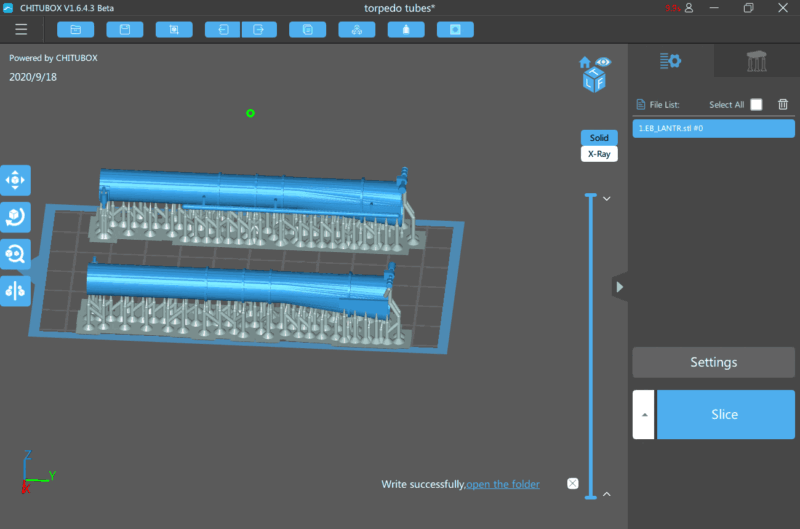Click the screenshot capture toolbar icon

(x=174, y=30)
